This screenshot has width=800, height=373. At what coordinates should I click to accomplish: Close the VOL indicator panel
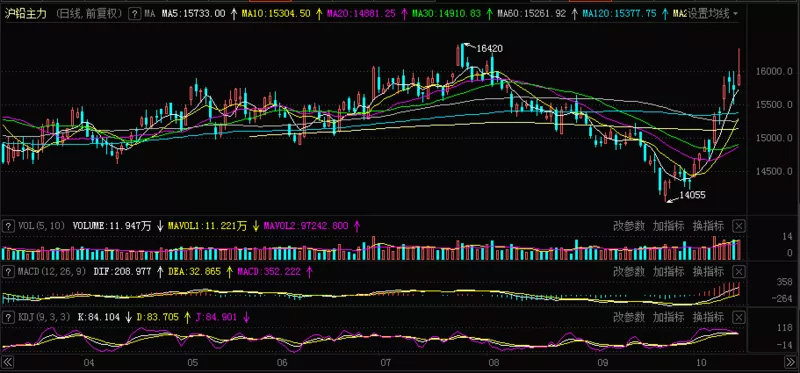tap(739, 226)
